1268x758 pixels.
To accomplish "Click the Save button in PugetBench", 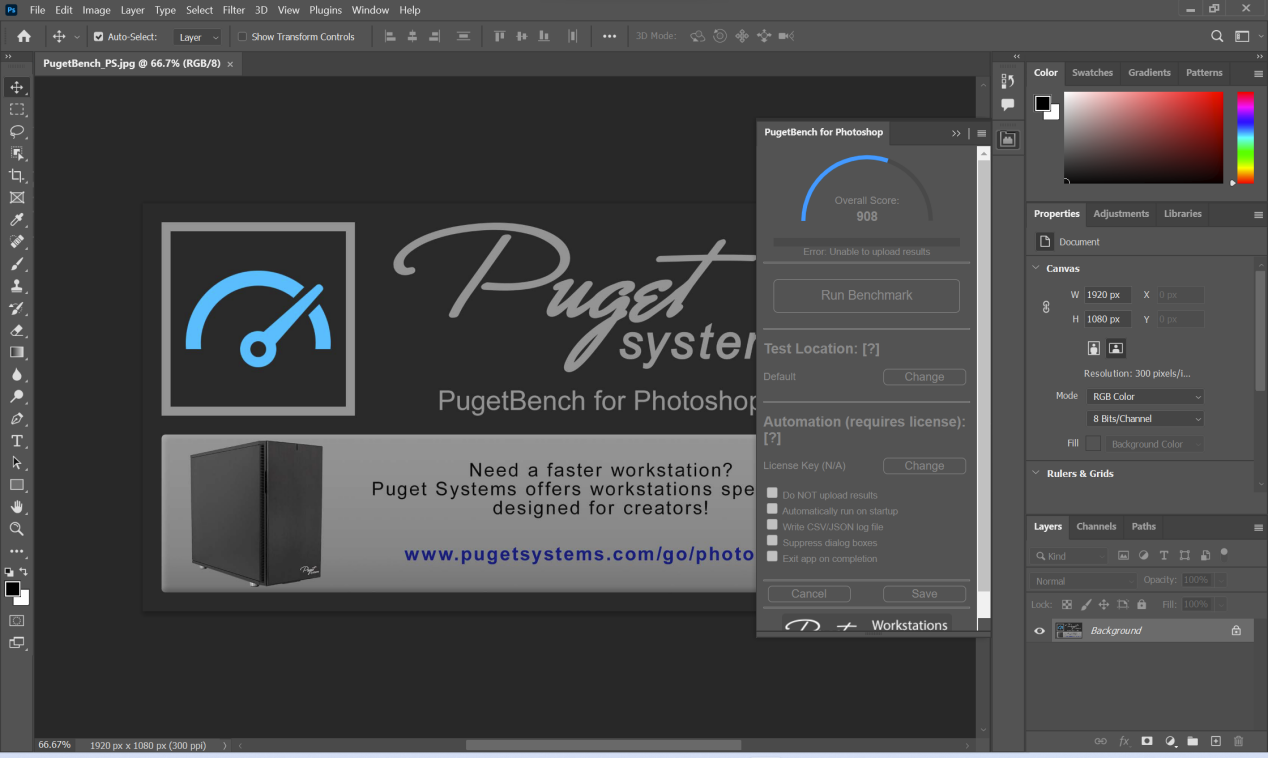I will 924,594.
